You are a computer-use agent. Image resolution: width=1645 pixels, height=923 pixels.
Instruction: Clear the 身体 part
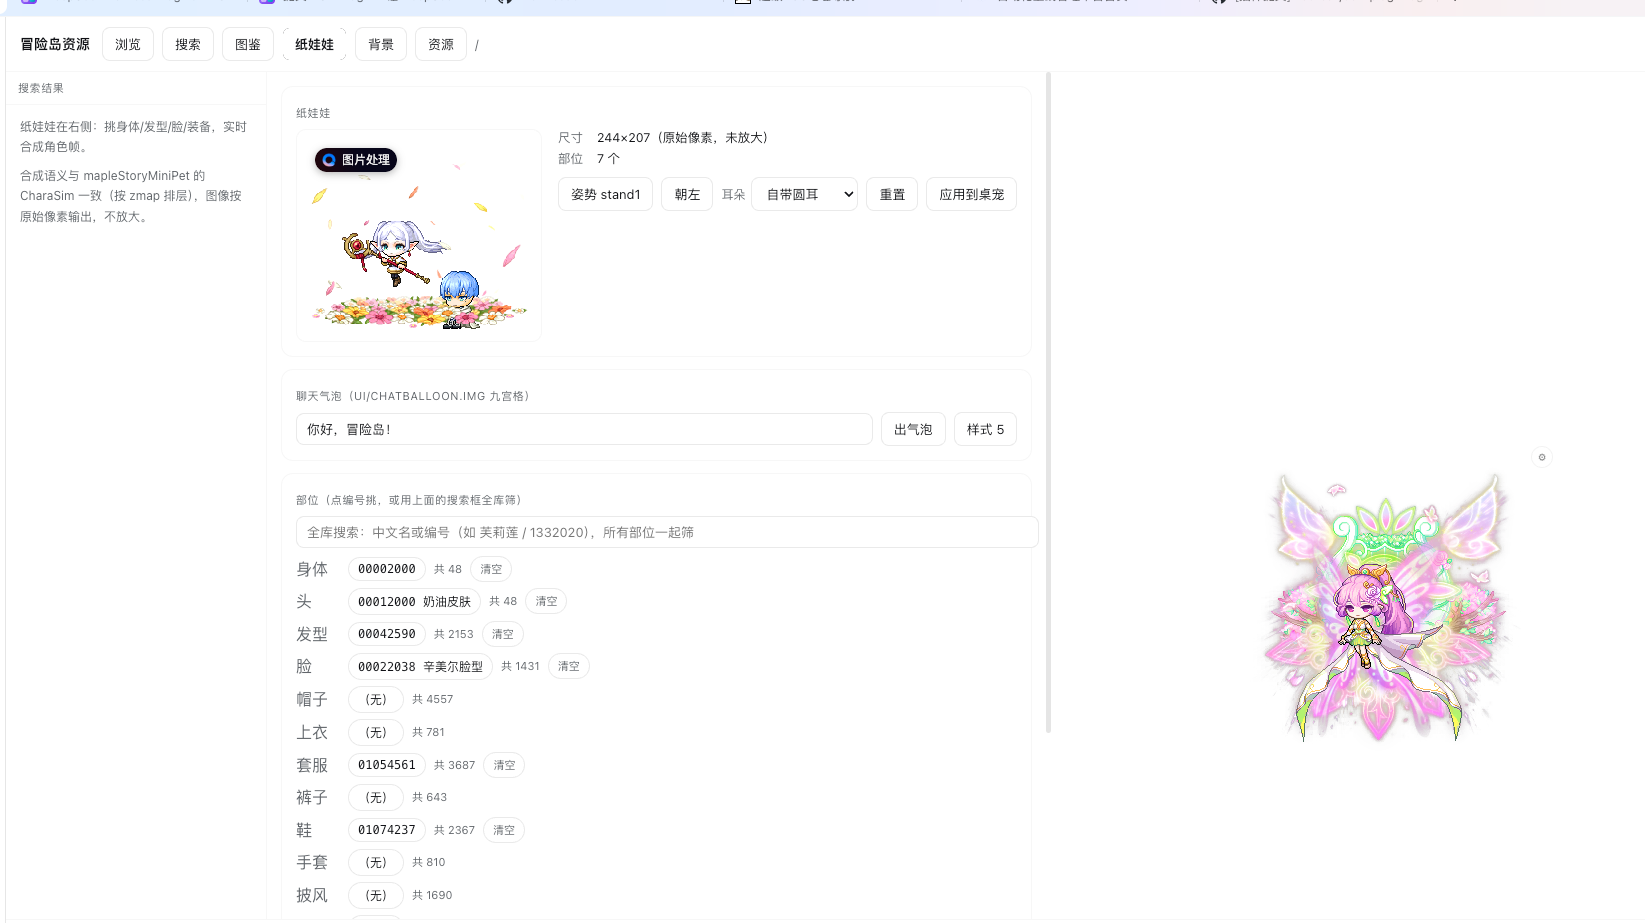pyautogui.click(x=491, y=569)
